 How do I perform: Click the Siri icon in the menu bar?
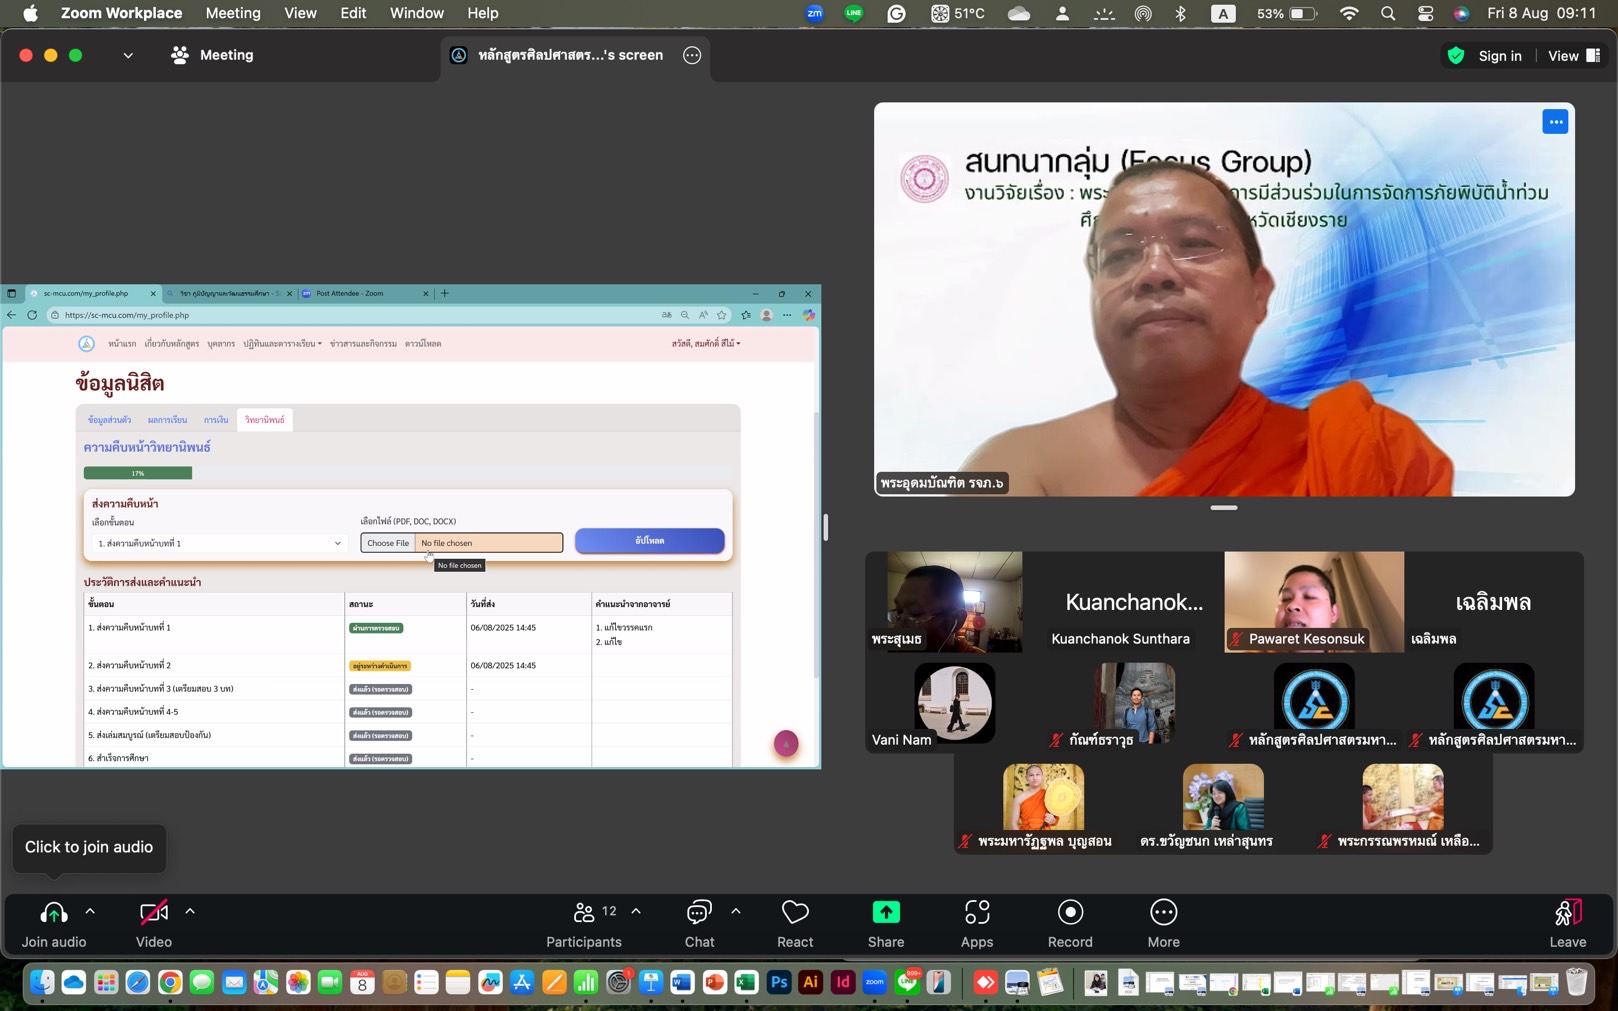click(x=1461, y=14)
